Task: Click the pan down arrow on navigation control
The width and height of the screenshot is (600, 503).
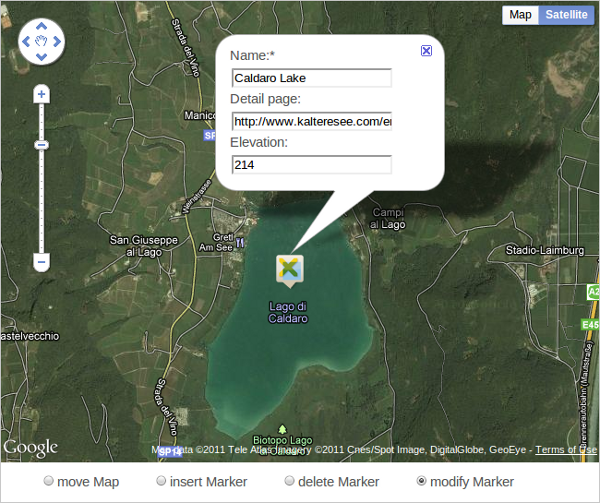Action: 41,58
